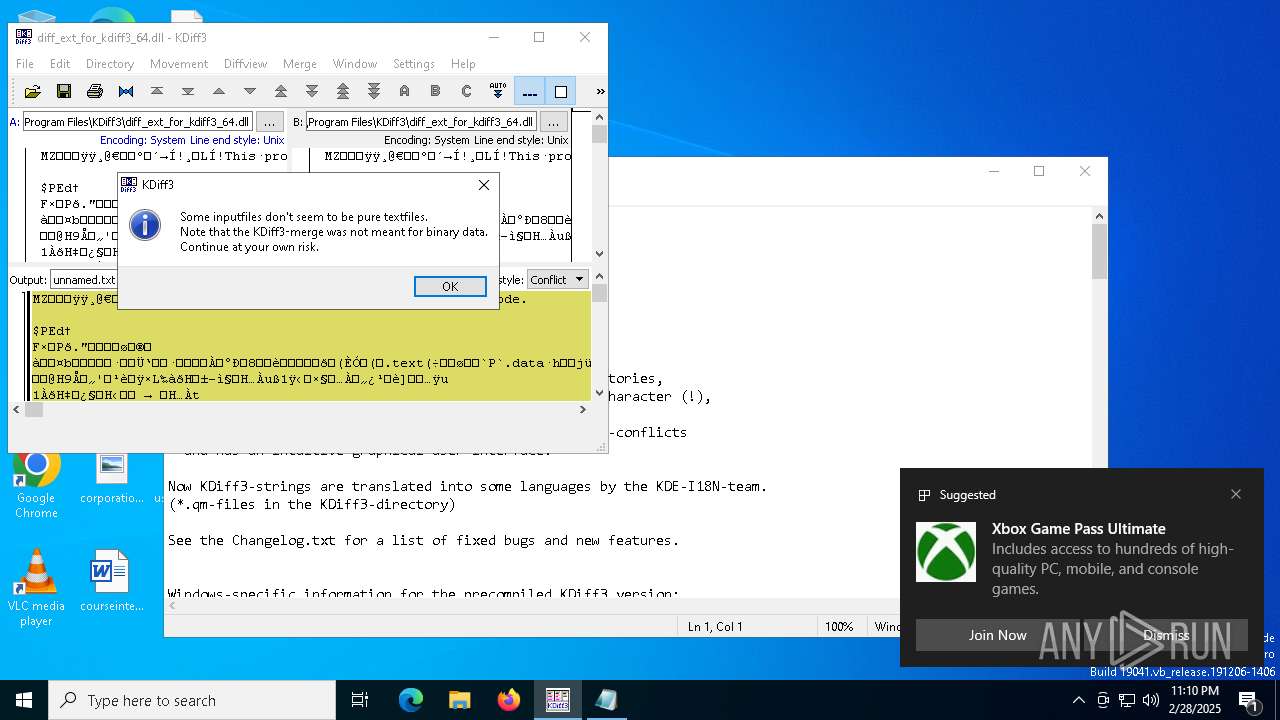Browse for file A with the ellipsis button

click(x=270, y=122)
